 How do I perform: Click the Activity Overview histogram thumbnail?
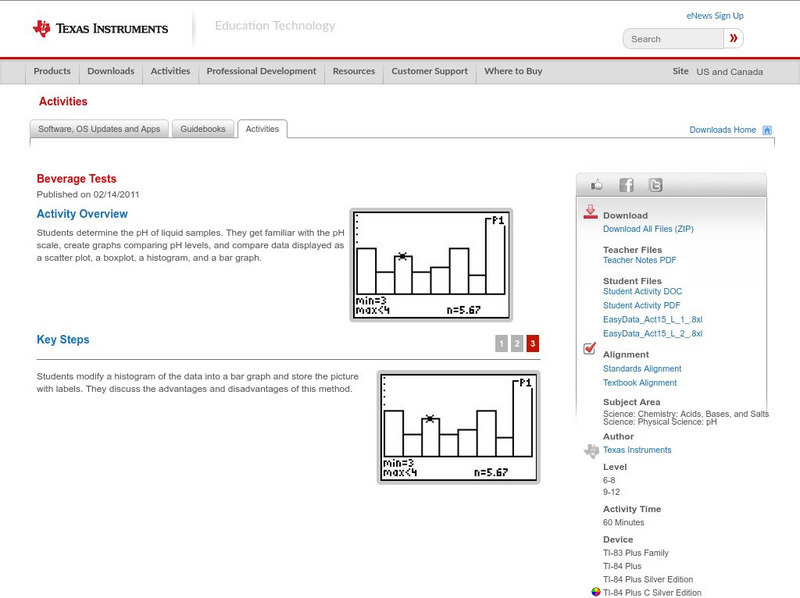[x=431, y=265]
